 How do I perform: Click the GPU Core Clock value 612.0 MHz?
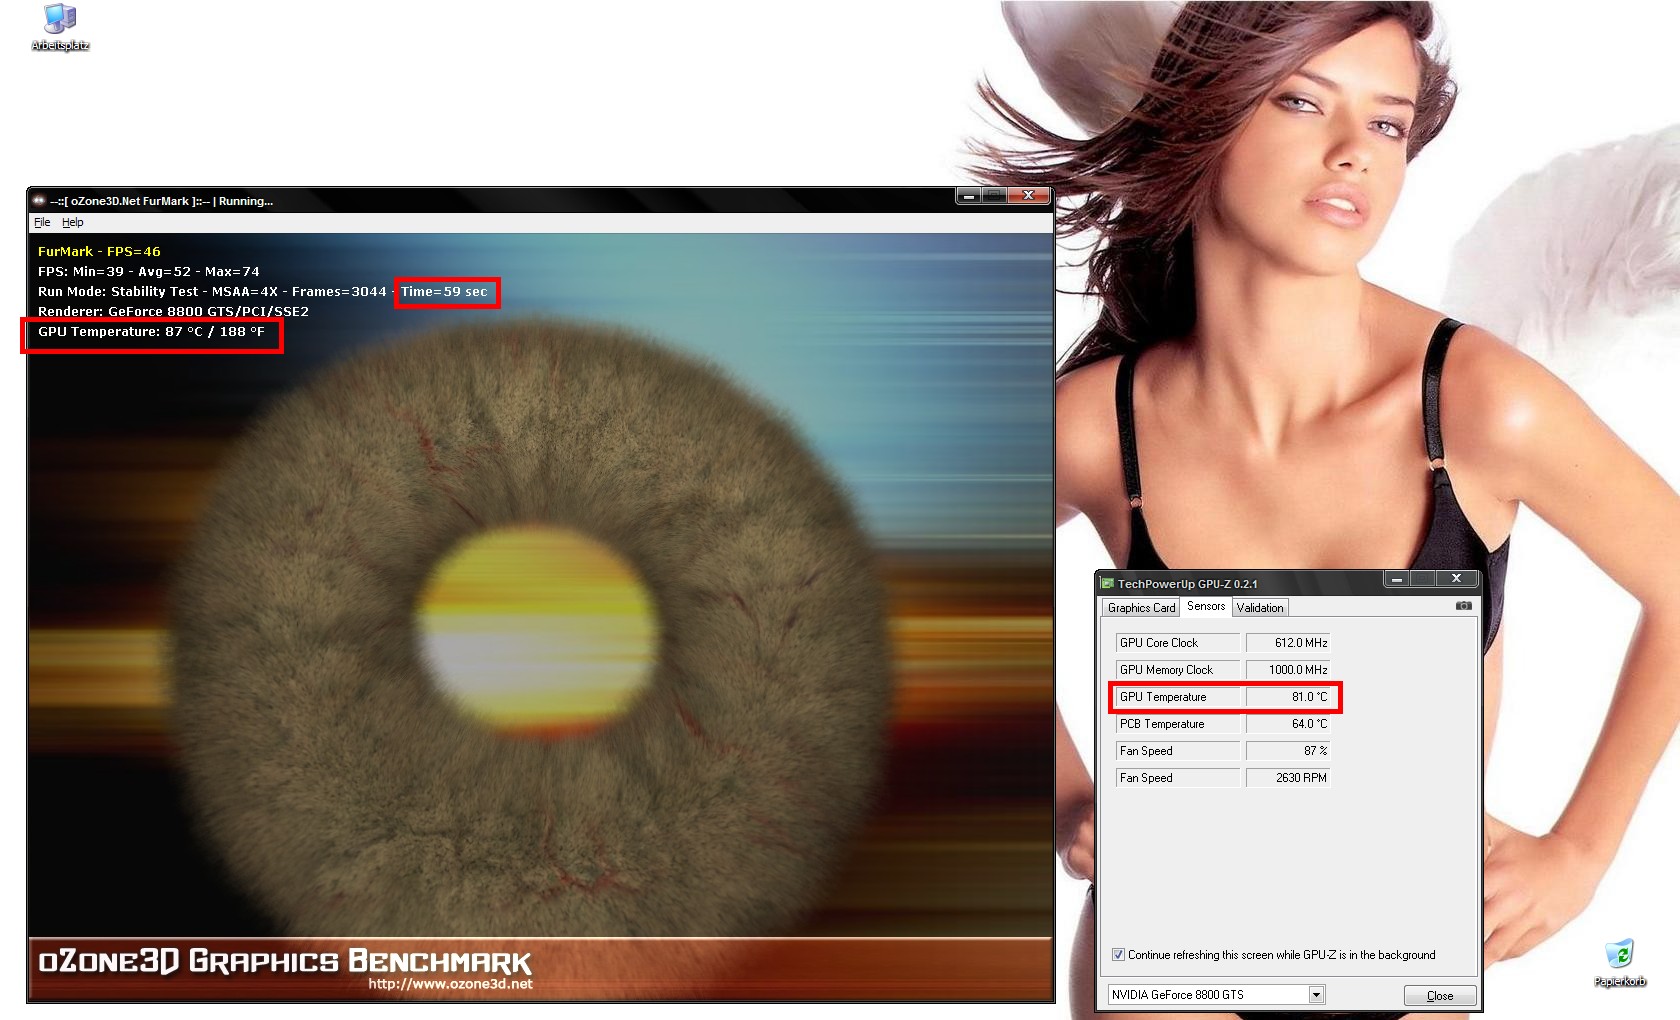pos(1288,643)
